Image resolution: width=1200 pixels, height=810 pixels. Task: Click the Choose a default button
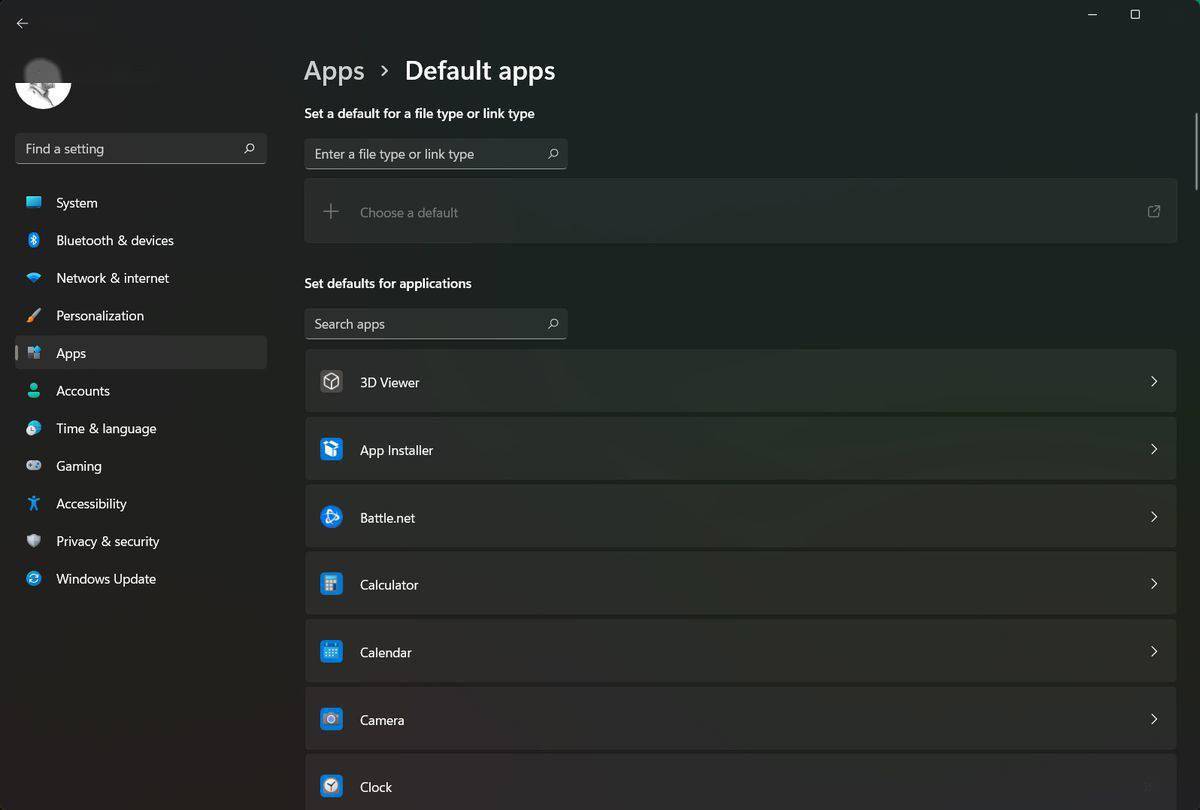[740, 211]
